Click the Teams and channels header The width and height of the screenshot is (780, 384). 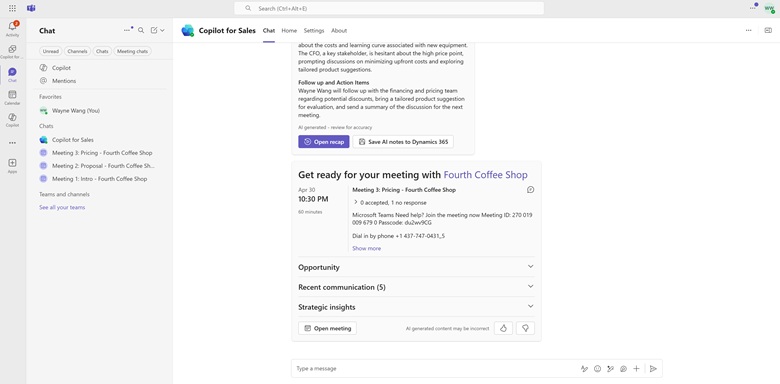[65, 194]
